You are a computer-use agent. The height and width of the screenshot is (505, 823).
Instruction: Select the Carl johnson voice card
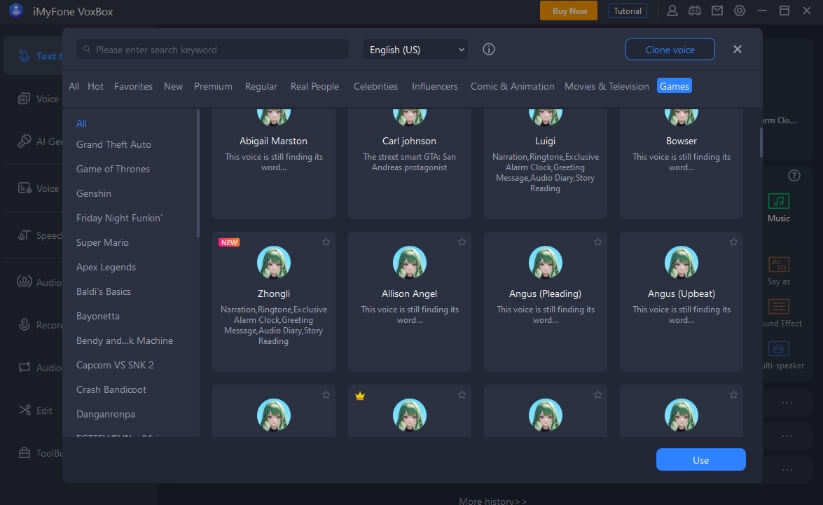(409, 163)
